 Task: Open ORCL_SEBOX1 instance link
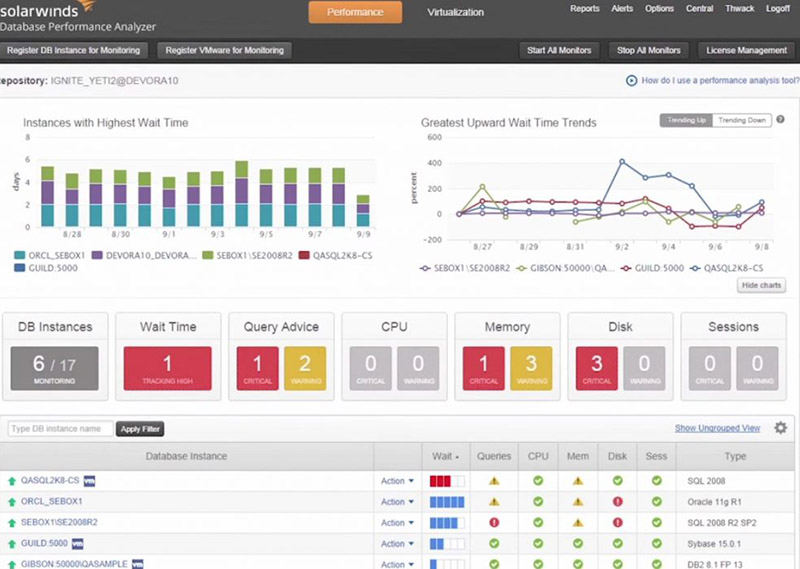[52, 501]
